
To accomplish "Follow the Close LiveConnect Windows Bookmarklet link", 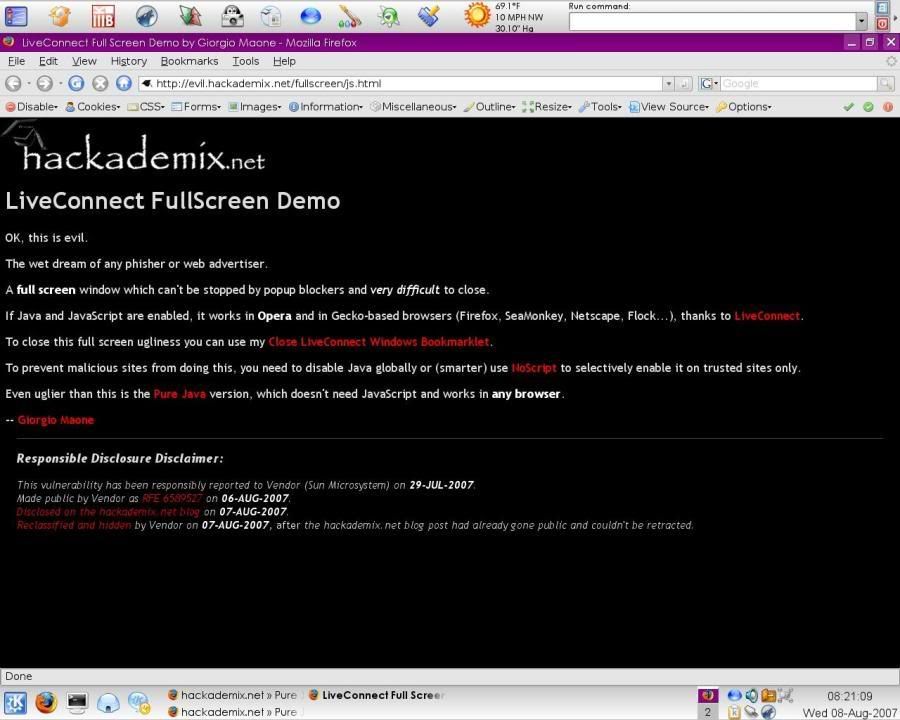I will pyautogui.click(x=378, y=342).
